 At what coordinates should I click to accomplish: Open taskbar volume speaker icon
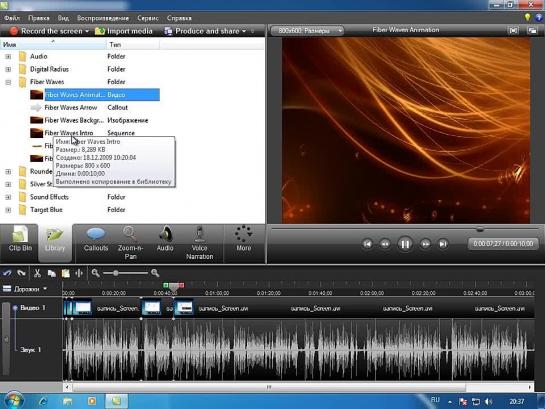coord(489,402)
